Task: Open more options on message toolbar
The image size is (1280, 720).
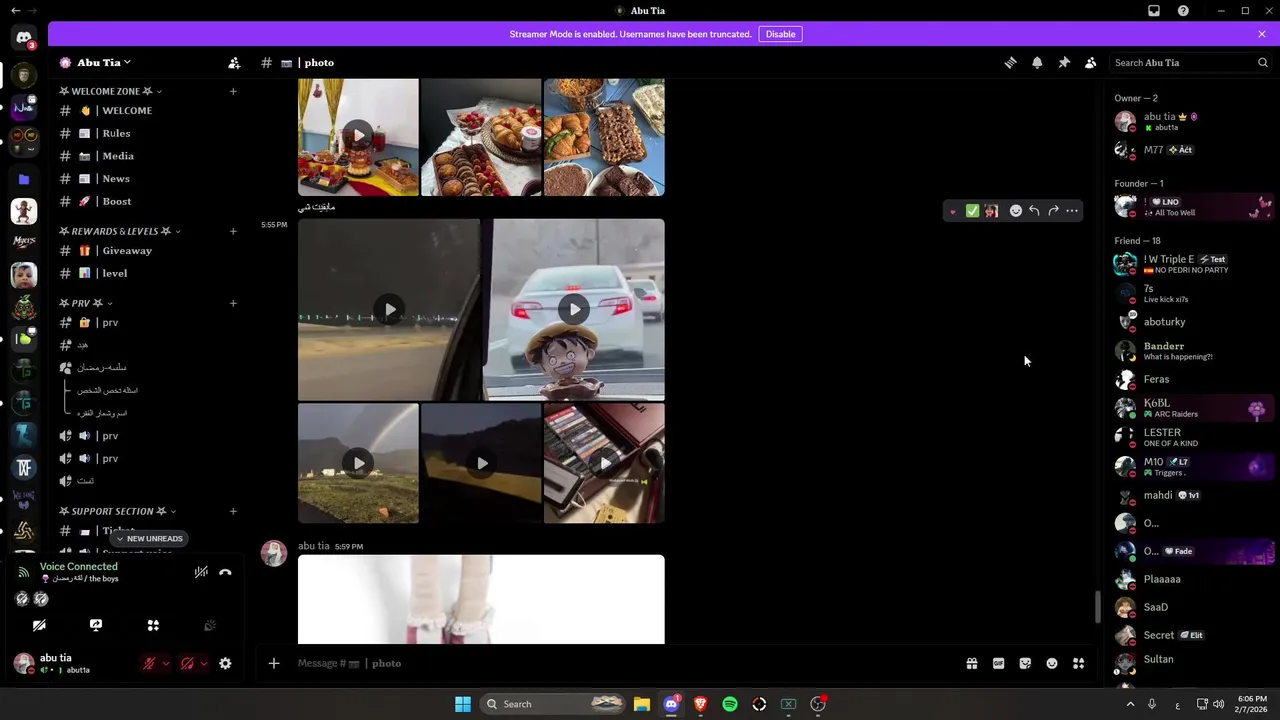Action: 1072,211
